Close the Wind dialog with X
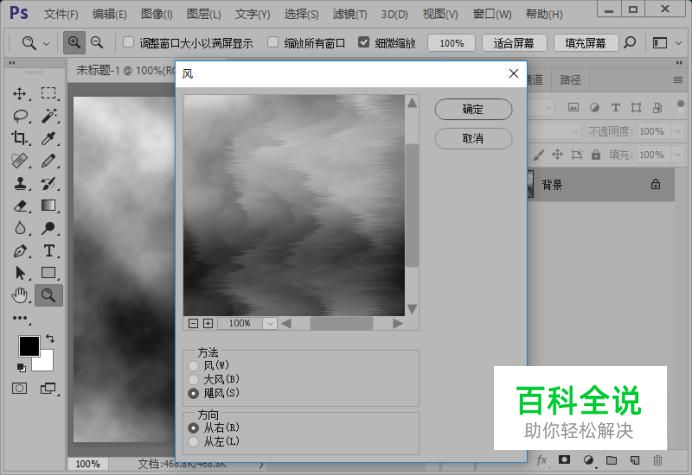Screen dimensions: 692x475 (513, 74)
